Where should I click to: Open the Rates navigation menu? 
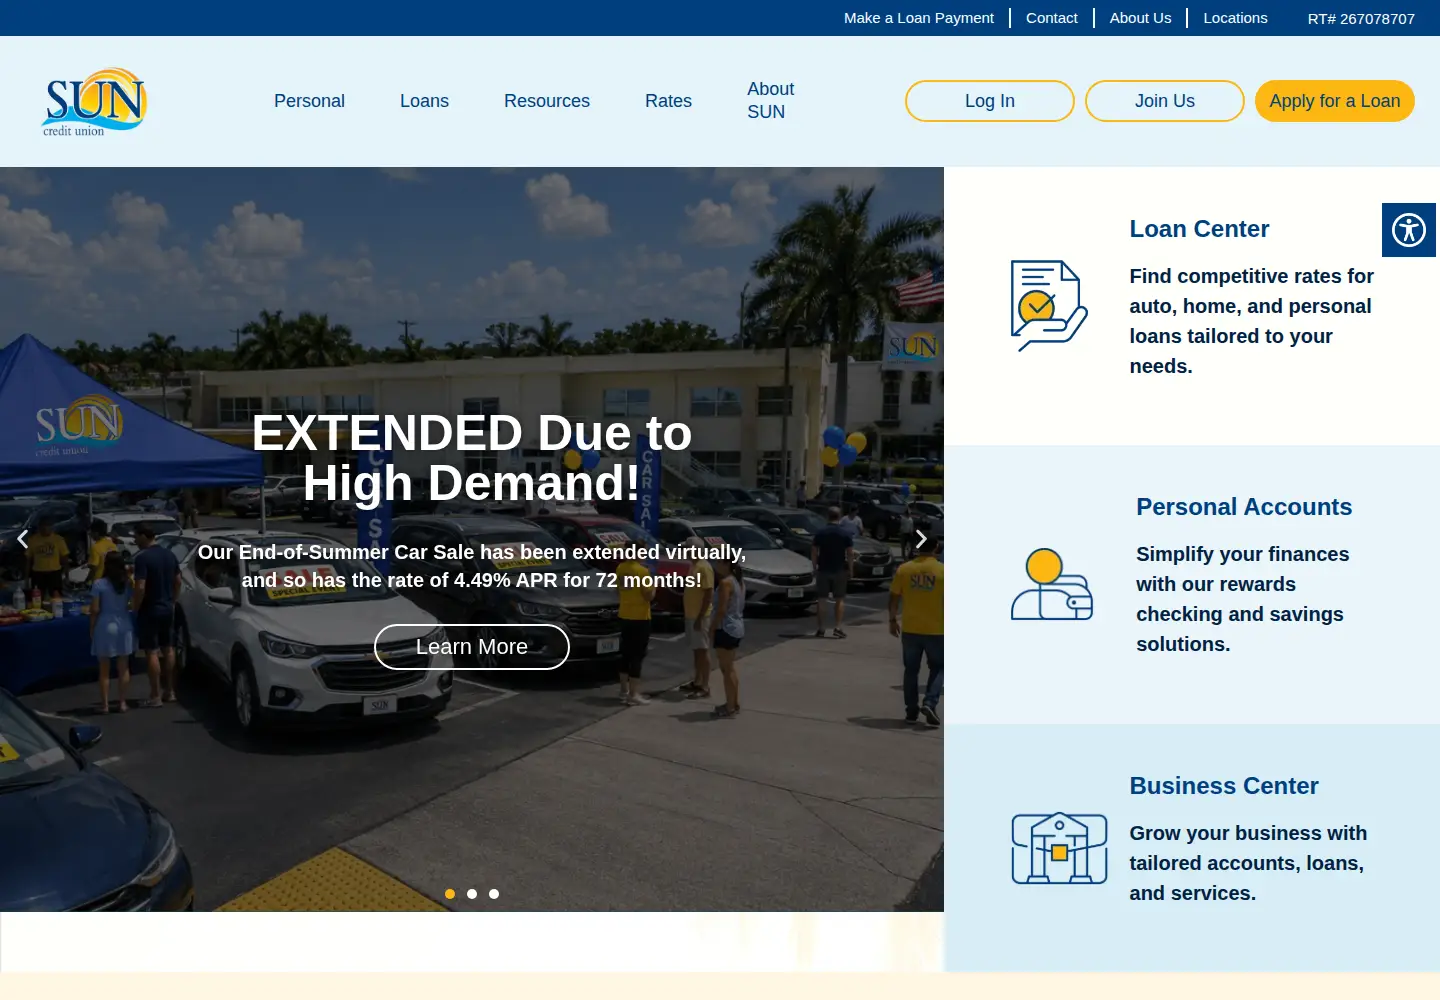(668, 101)
